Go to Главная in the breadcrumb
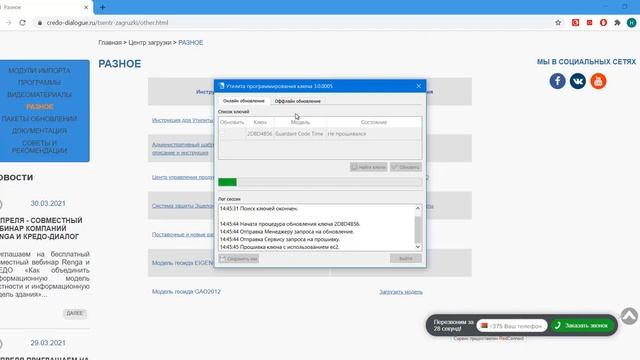 (110, 42)
